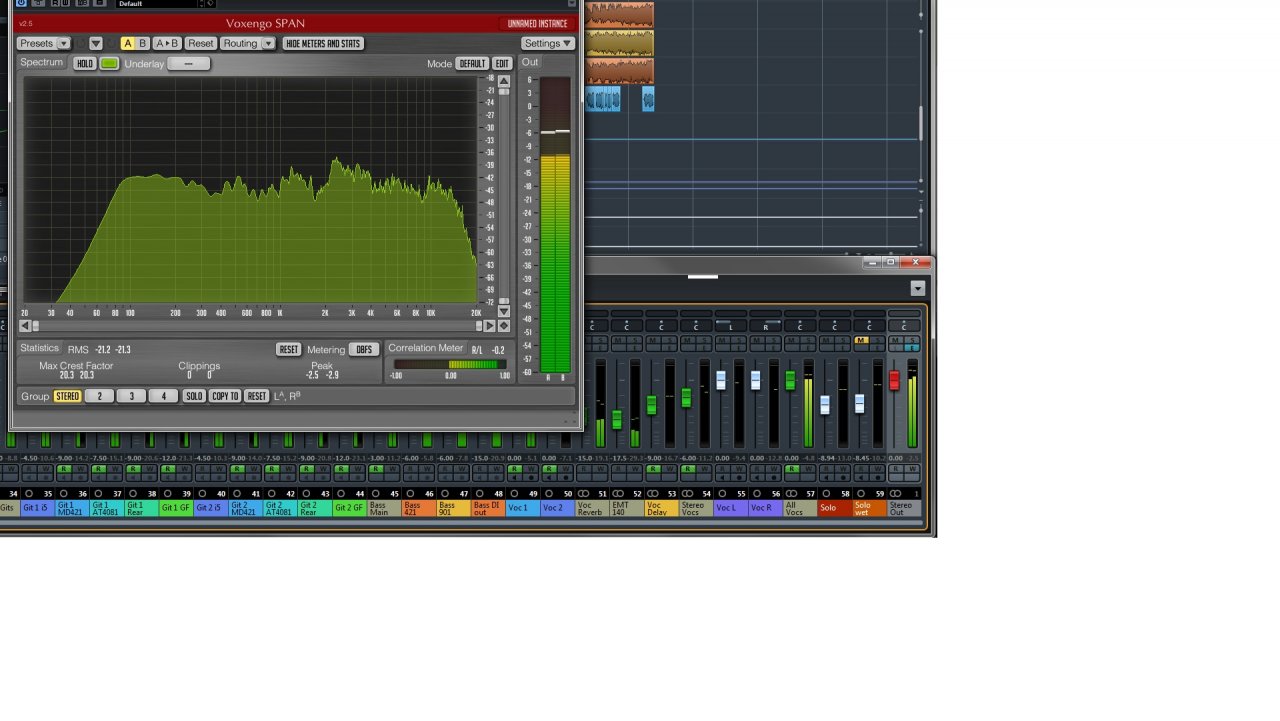Click the Mode DEFAULT selector
The image size is (1280, 721).
coord(472,64)
